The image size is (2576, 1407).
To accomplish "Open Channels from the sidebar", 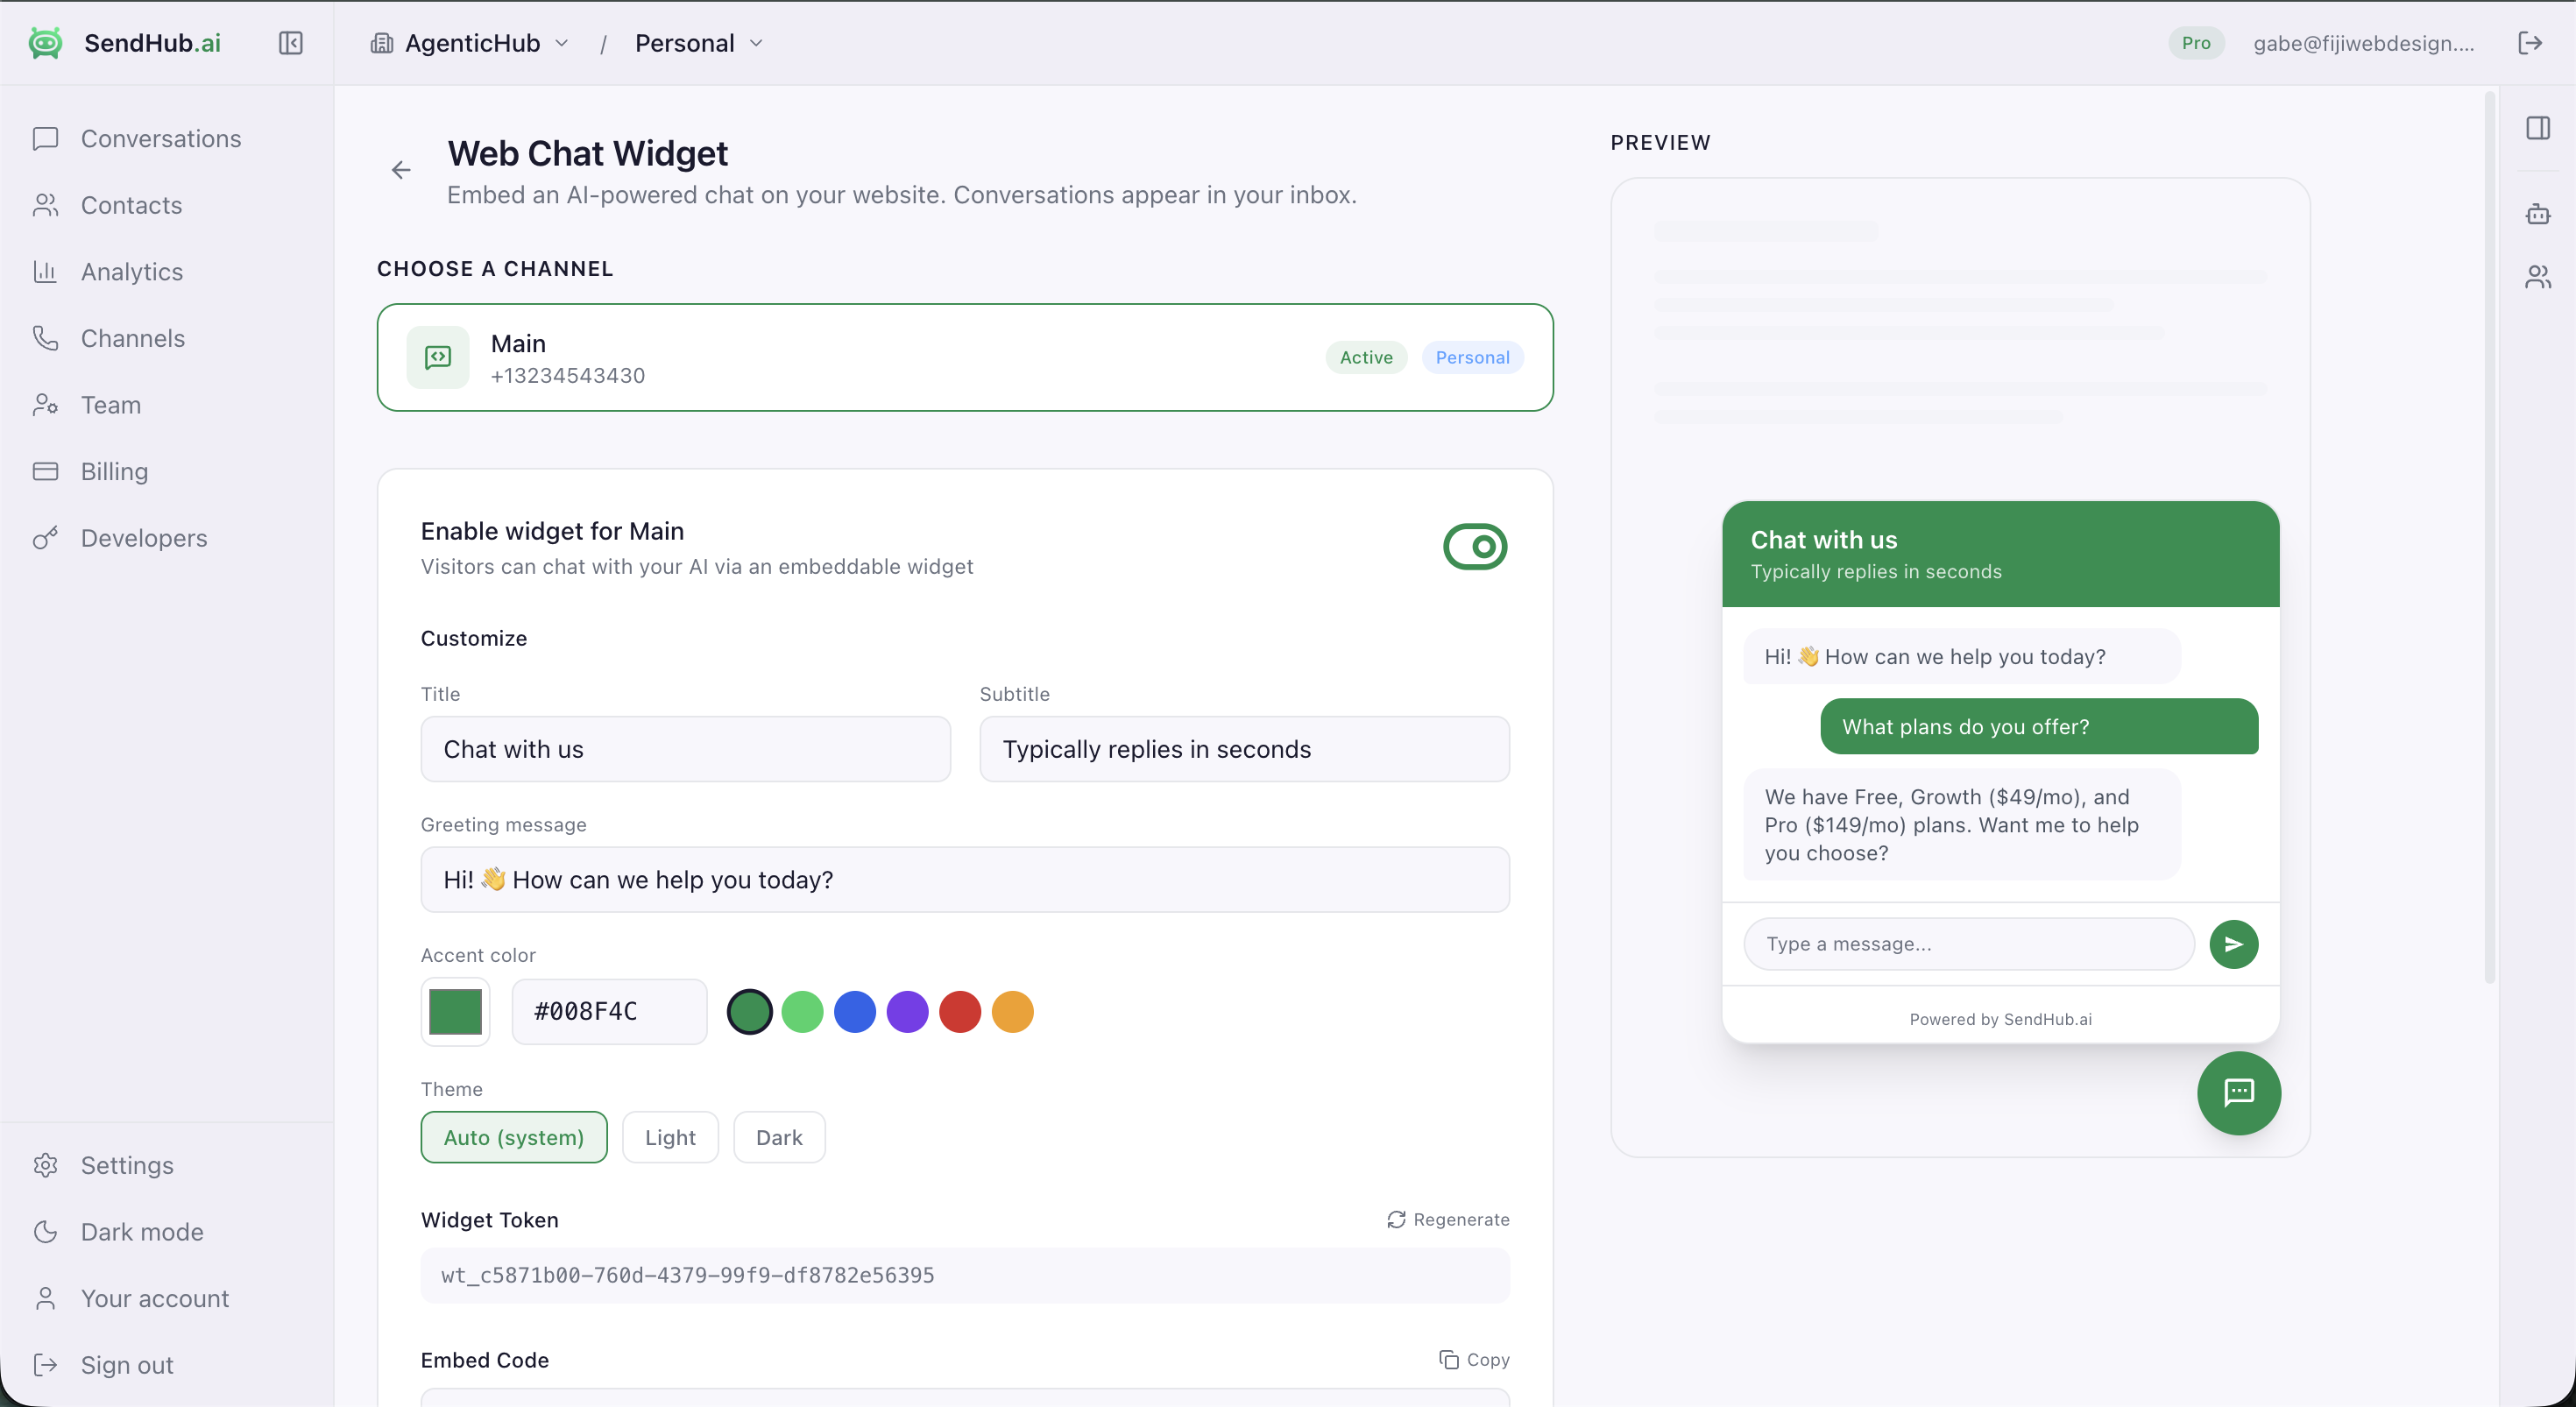I will [x=132, y=338].
